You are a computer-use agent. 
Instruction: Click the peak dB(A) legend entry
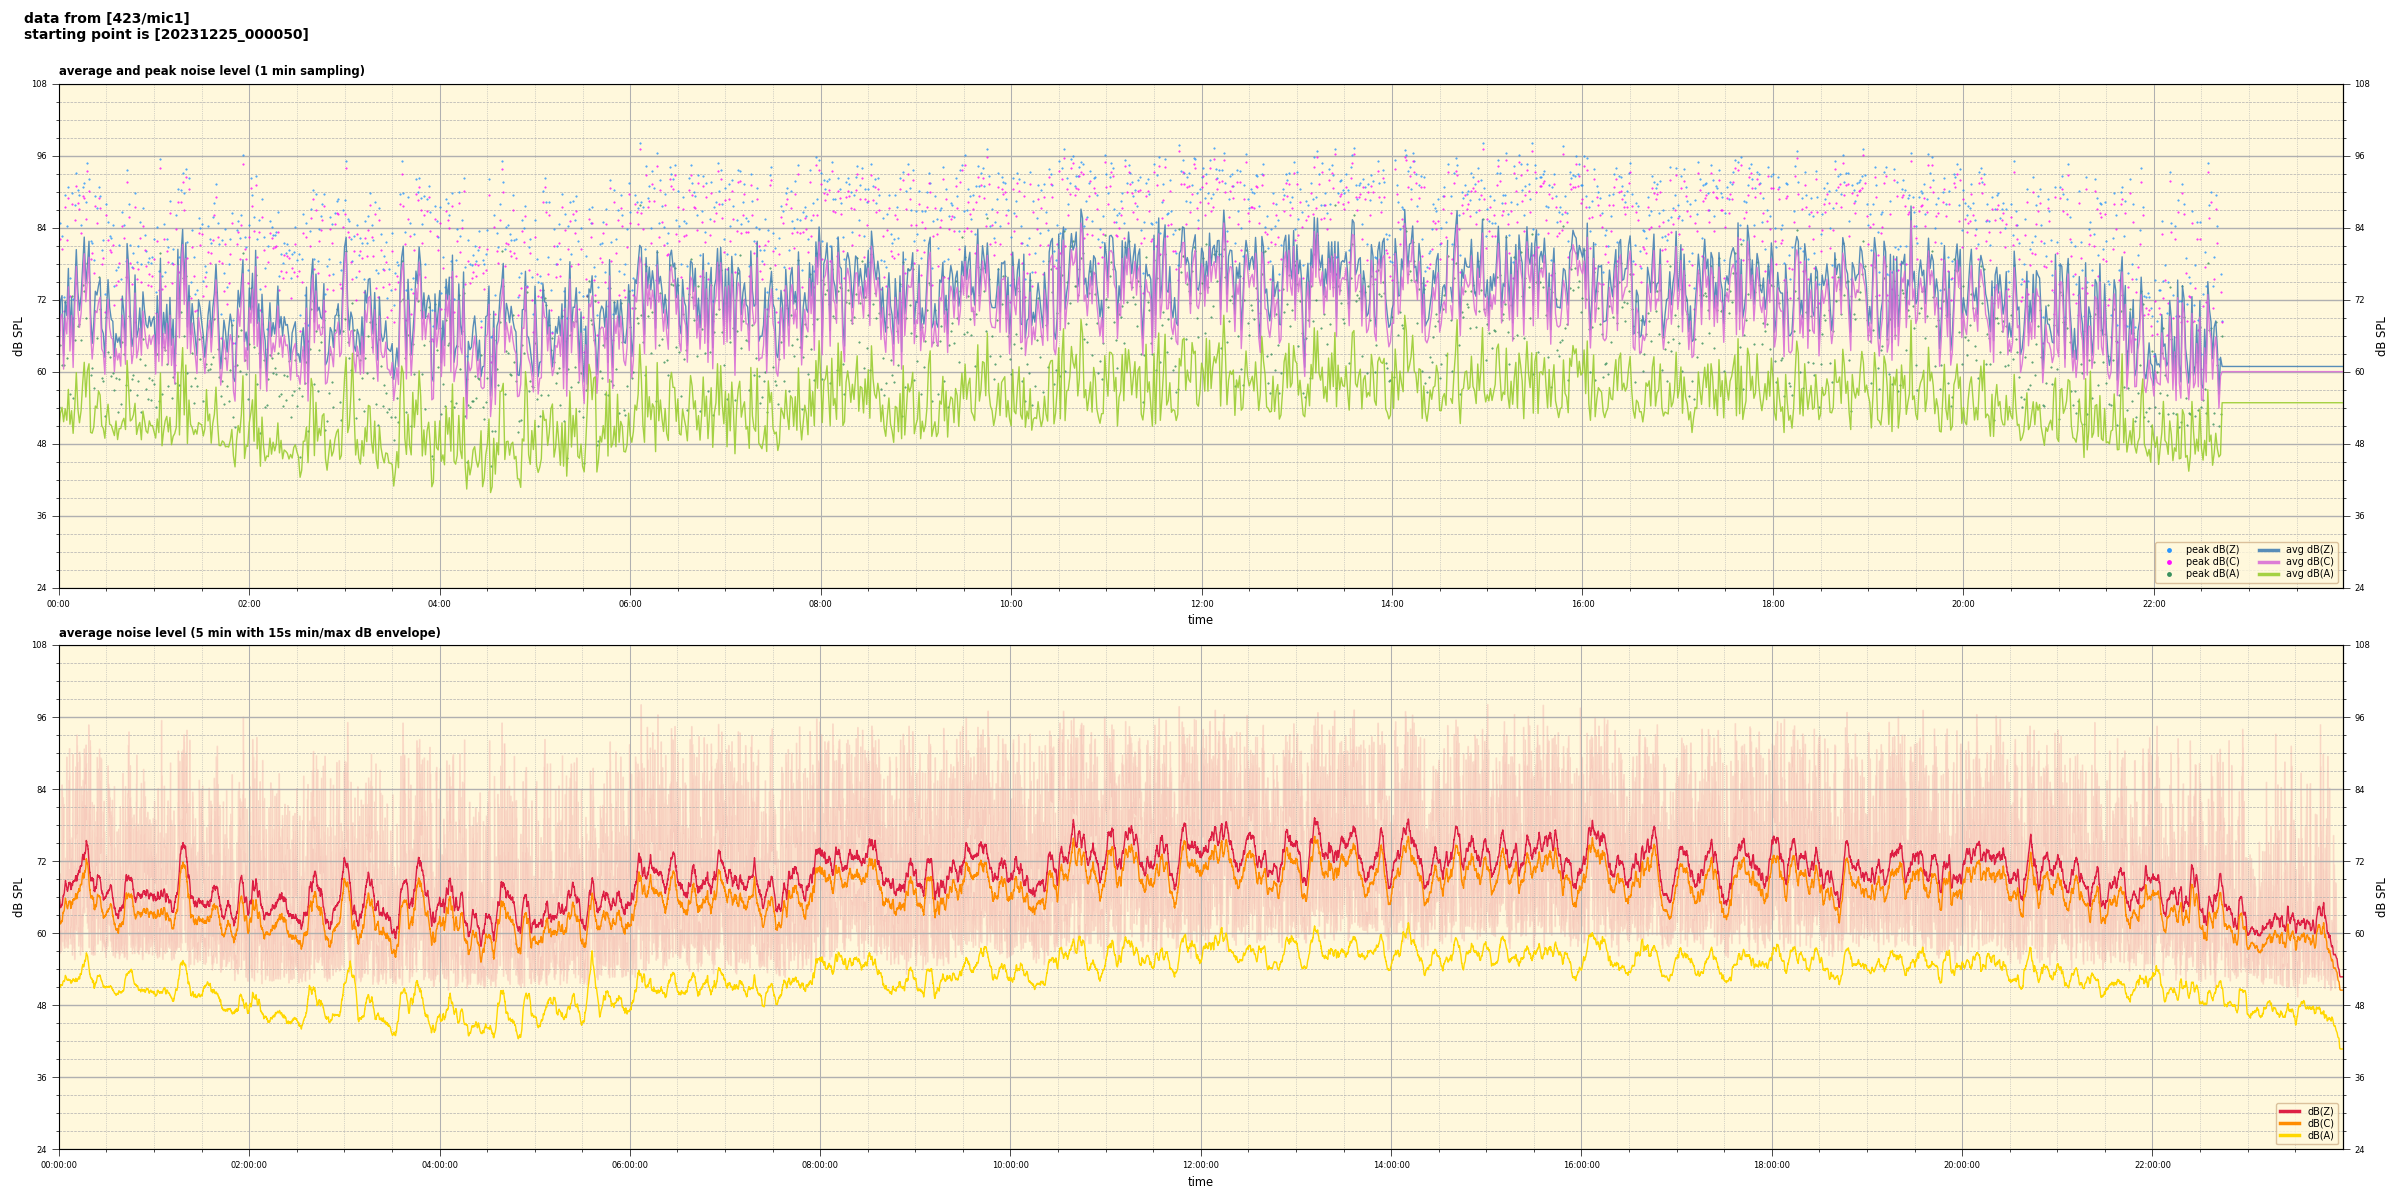pos(2212,574)
